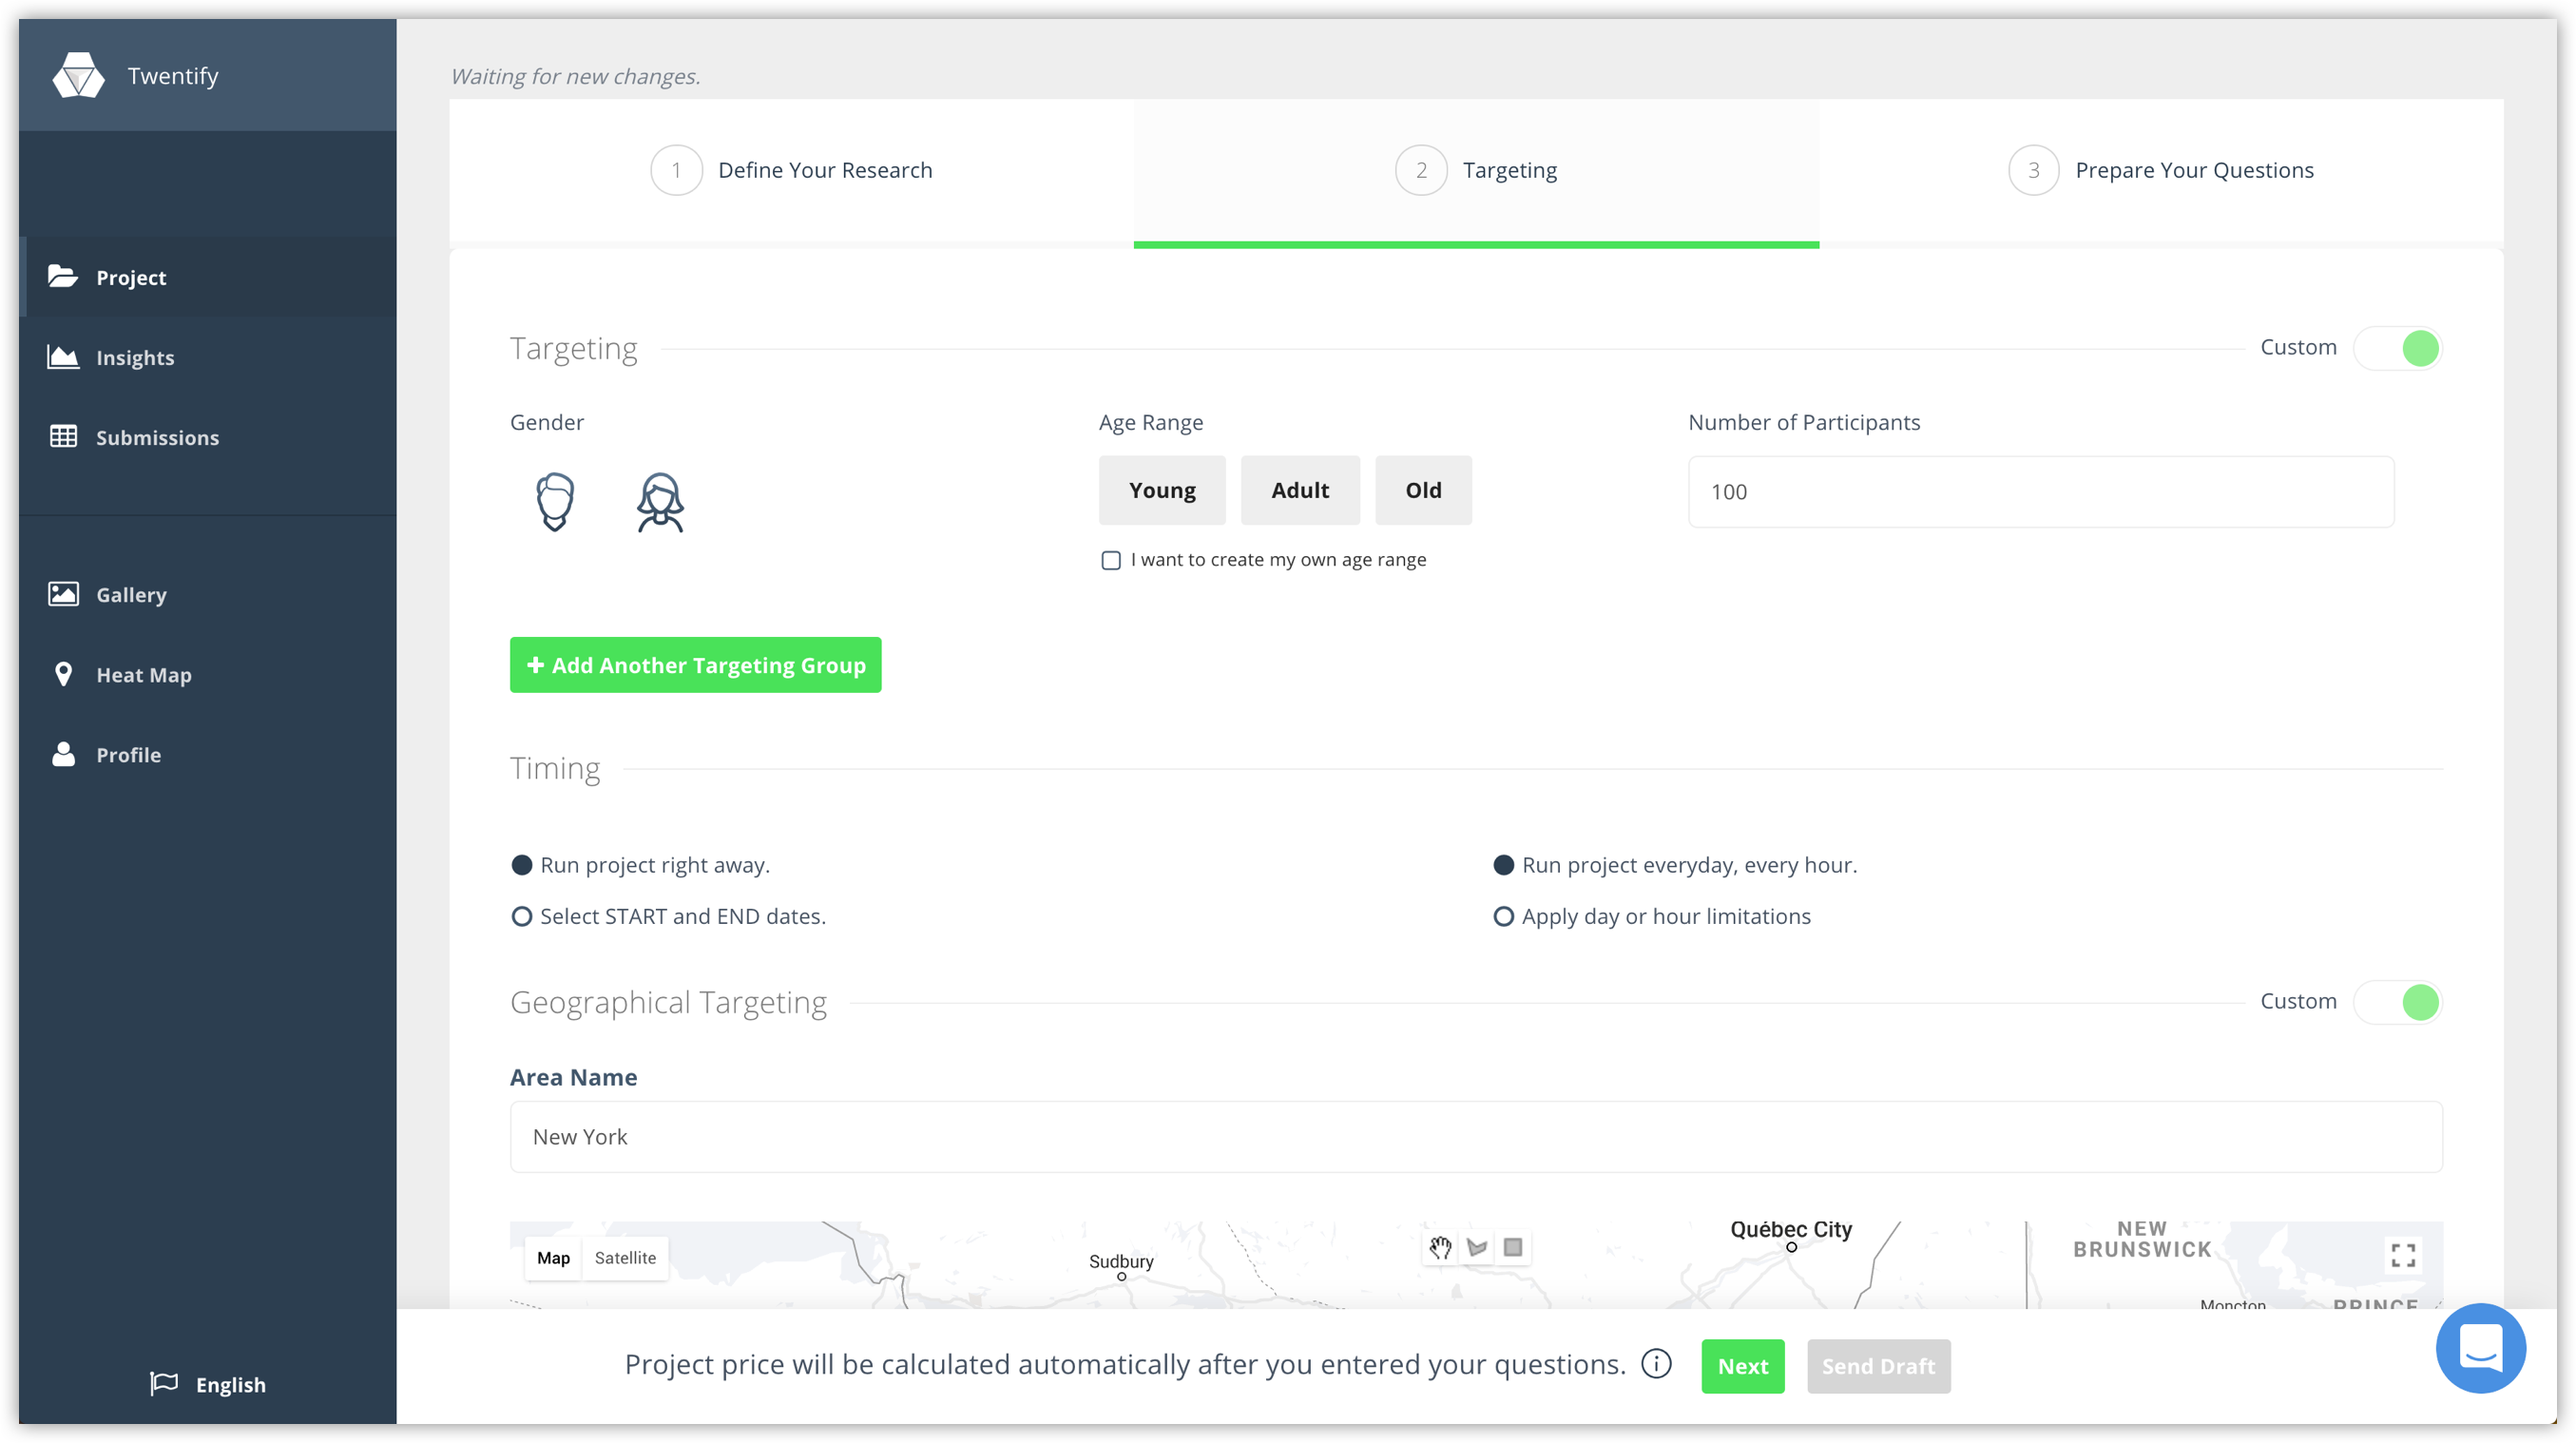
Task: Click the Area Name input field
Action: [x=1476, y=1136]
